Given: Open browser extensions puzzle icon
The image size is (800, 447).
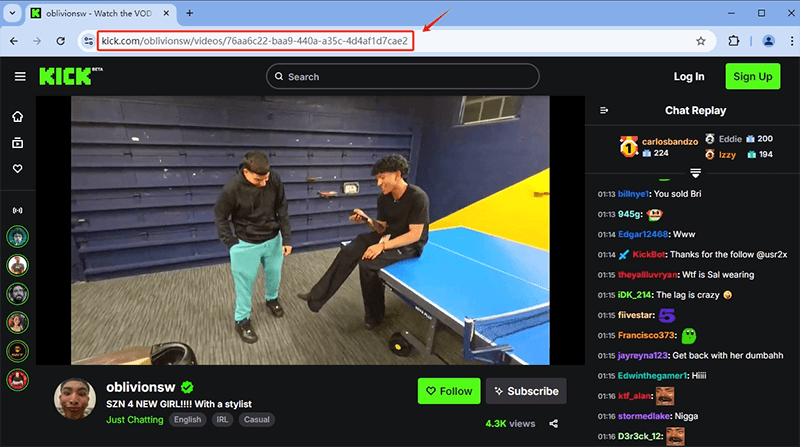Looking at the screenshot, I should tap(734, 41).
